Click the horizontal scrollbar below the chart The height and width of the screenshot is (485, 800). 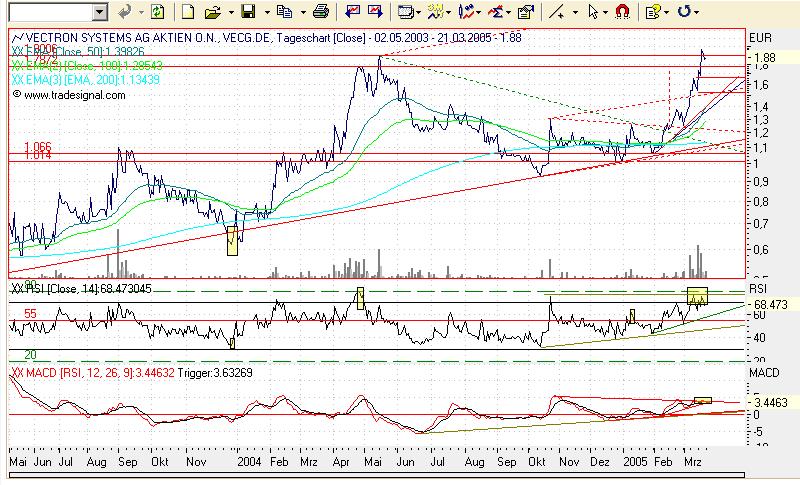pyautogui.click(x=377, y=475)
